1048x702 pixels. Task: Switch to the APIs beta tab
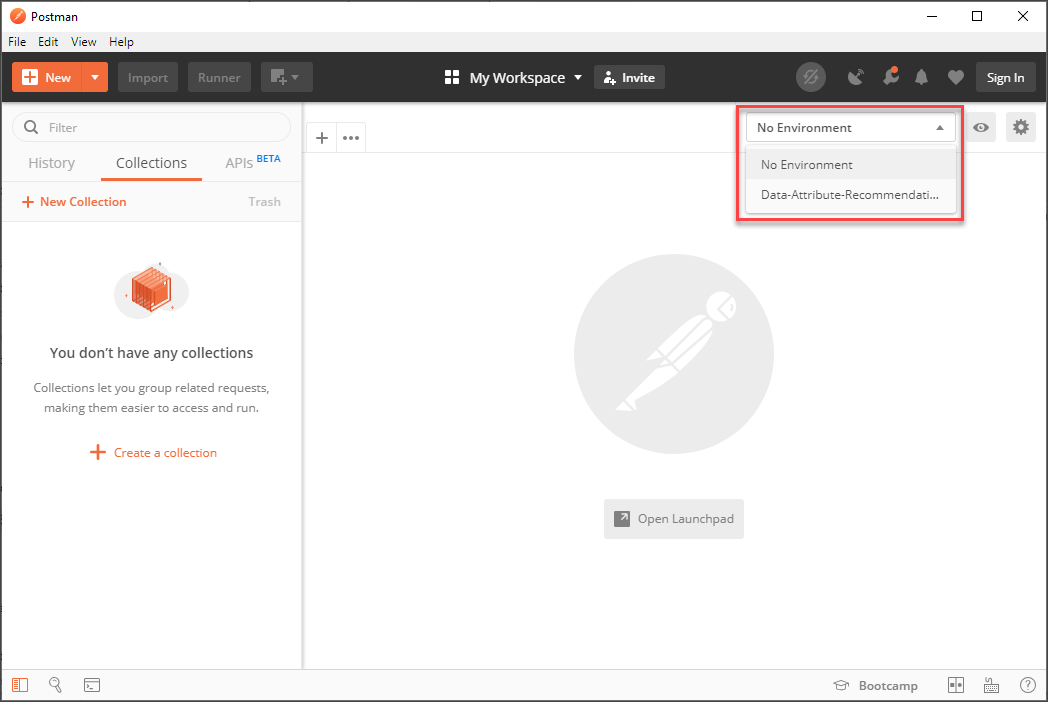pos(253,162)
